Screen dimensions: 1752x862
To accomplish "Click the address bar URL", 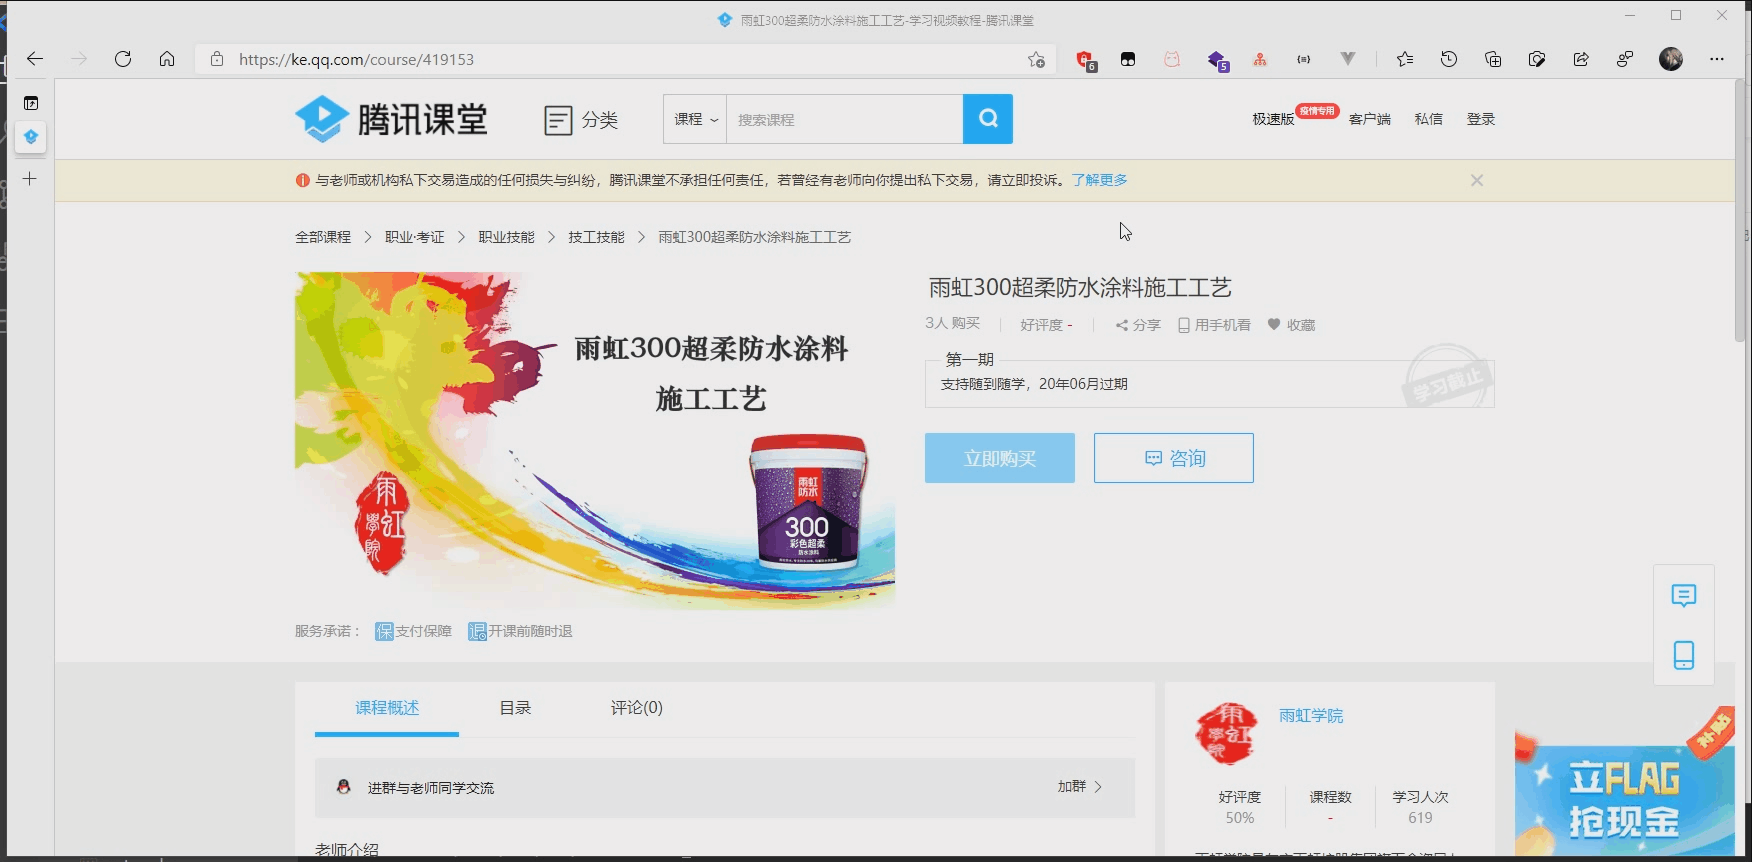I will 356,59.
